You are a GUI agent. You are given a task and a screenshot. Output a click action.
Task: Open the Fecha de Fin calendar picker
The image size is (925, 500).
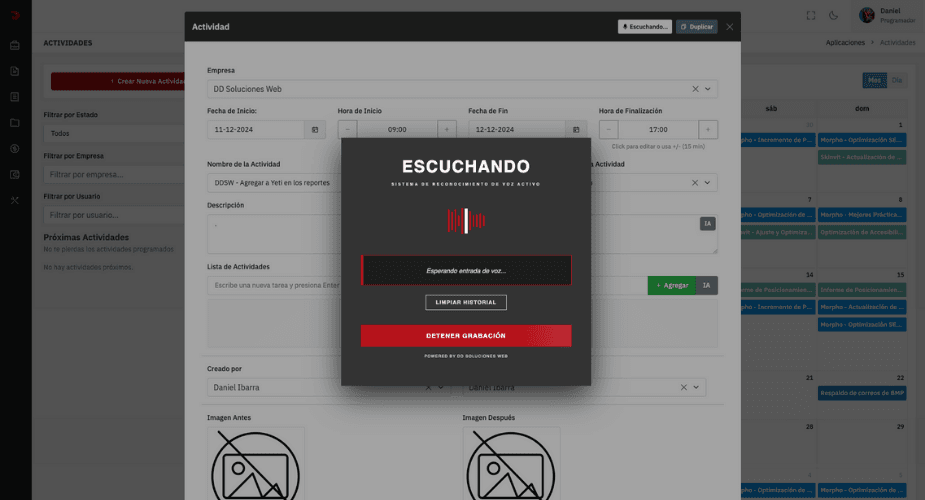tap(575, 130)
